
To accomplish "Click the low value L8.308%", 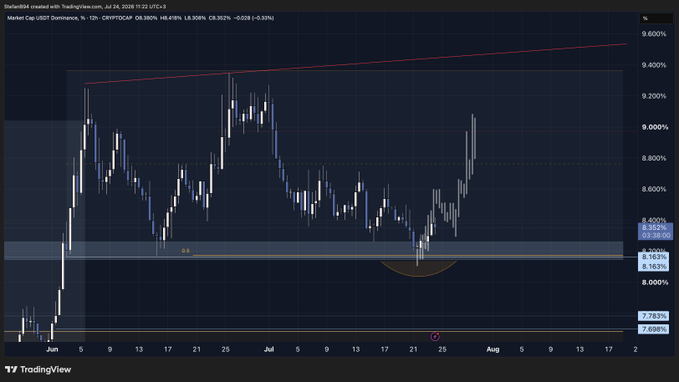I will tap(195, 18).
